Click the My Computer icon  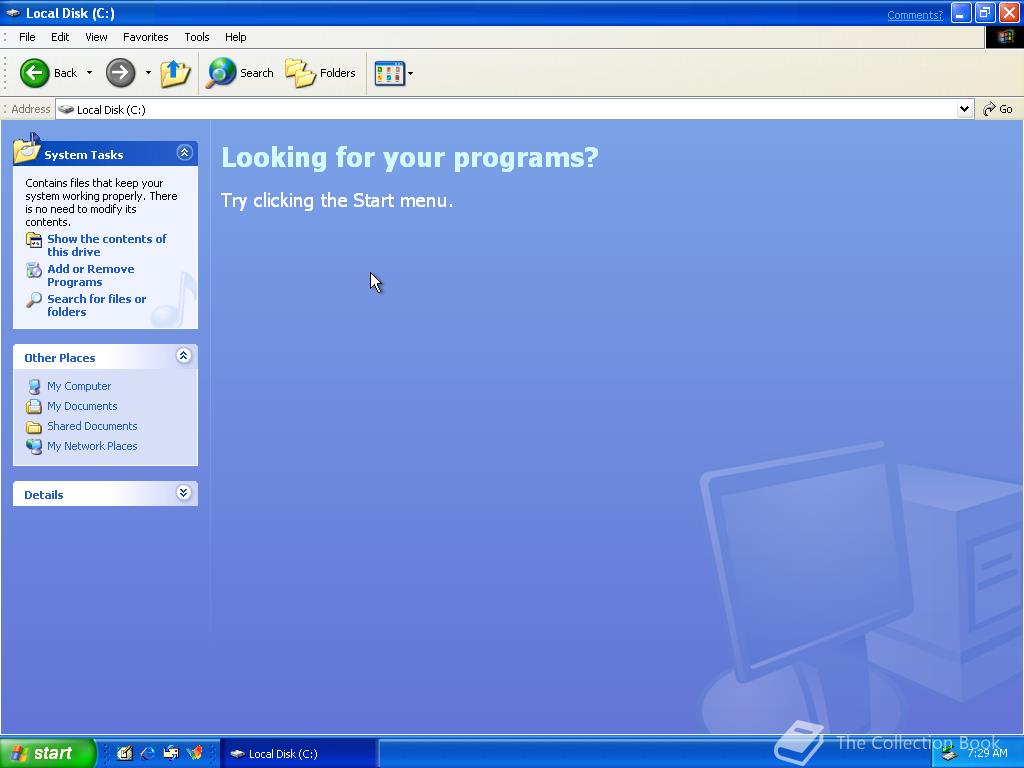(34, 387)
